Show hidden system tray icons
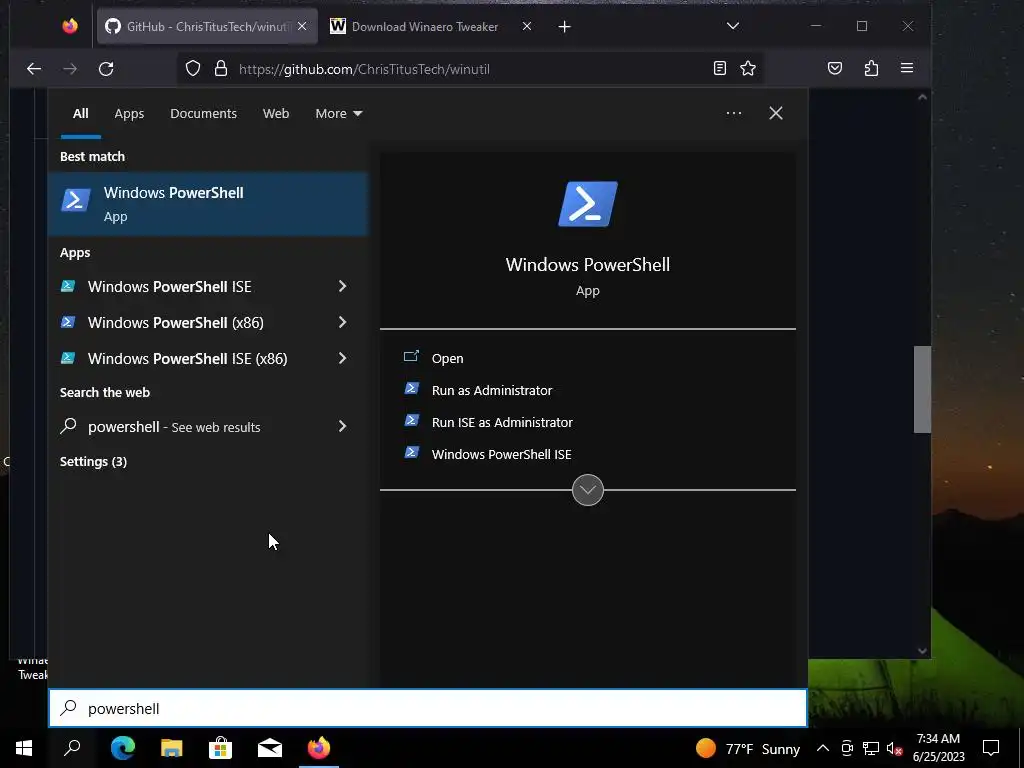 pos(823,749)
